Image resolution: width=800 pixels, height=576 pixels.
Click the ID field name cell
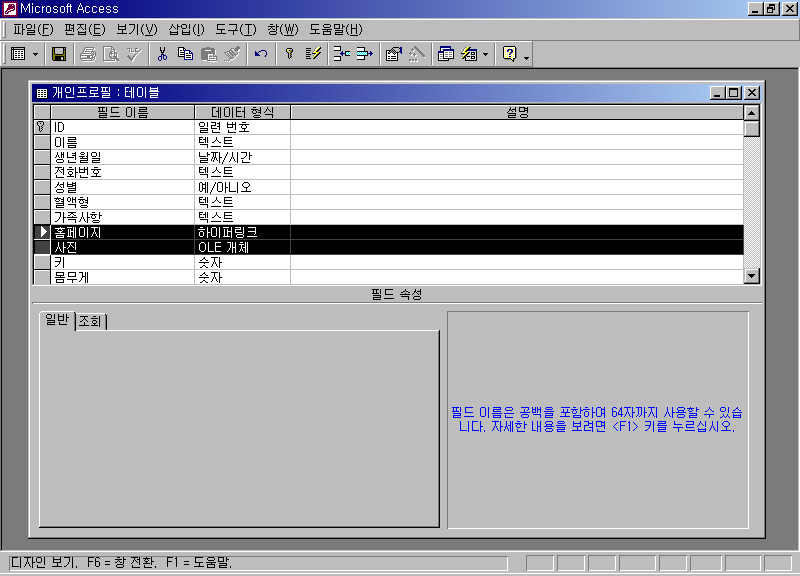coord(122,127)
